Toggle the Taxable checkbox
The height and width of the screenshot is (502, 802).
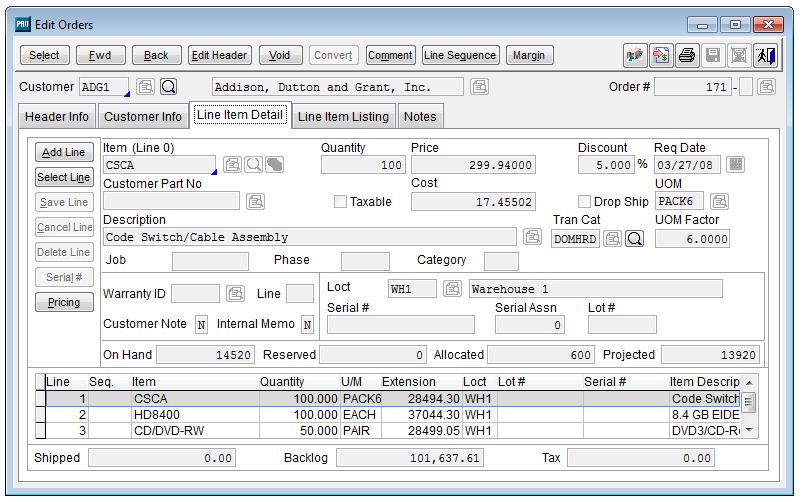point(340,202)
